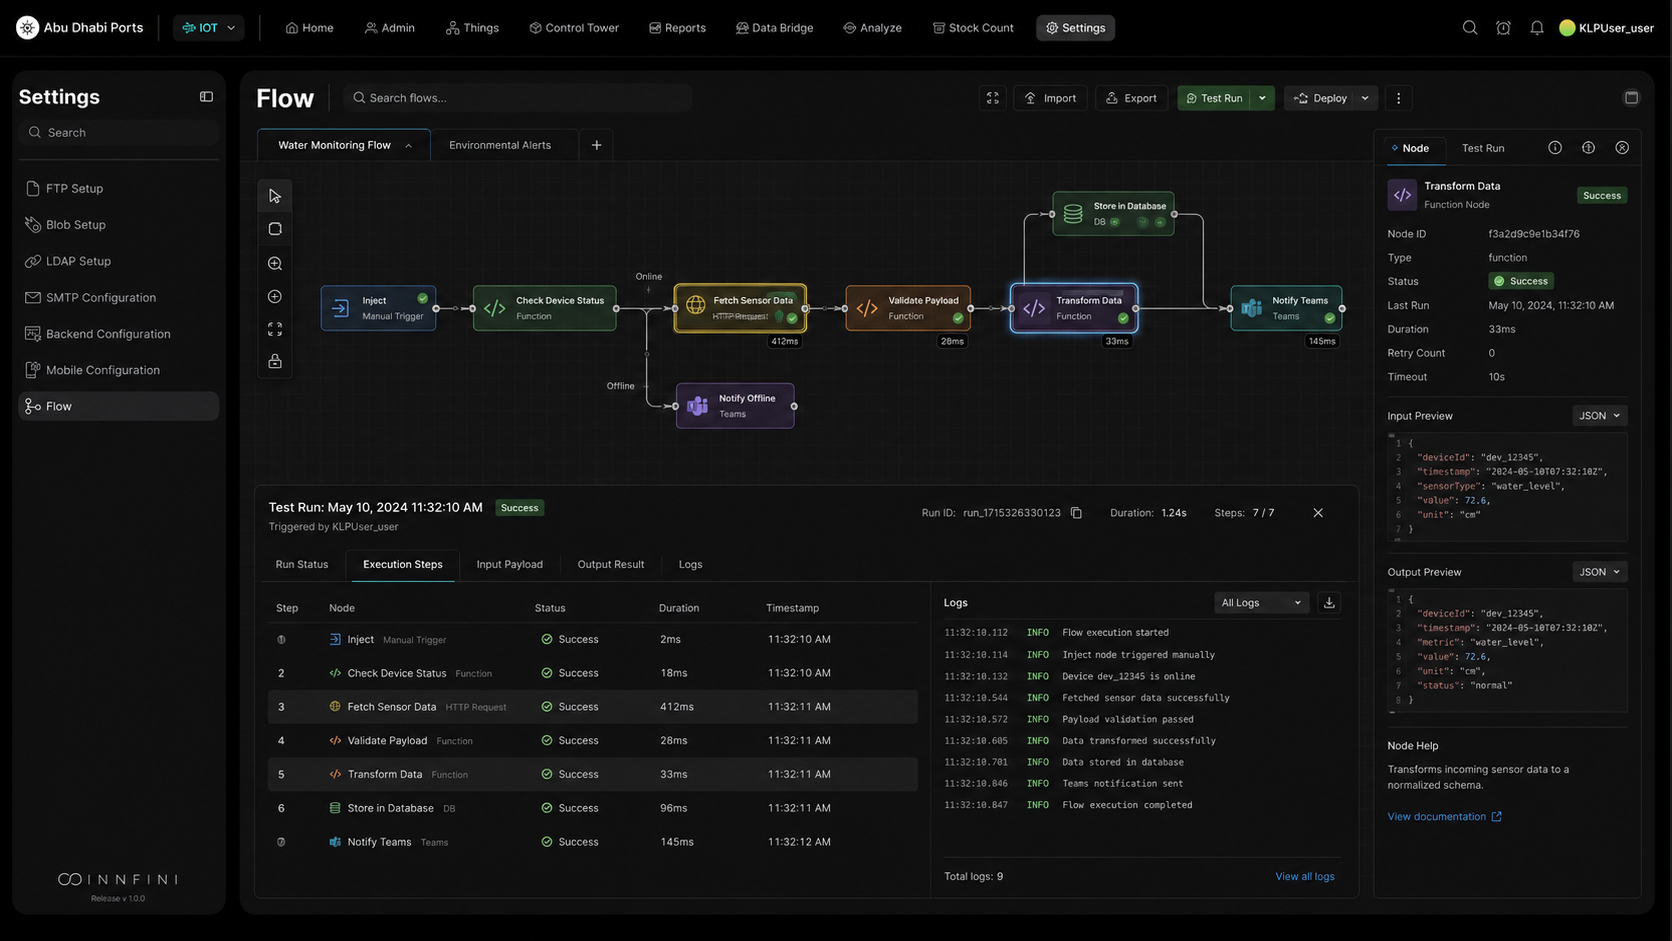Select the Notify Offline node
This screenshot has height=941, width=1672.
(735, 406)
